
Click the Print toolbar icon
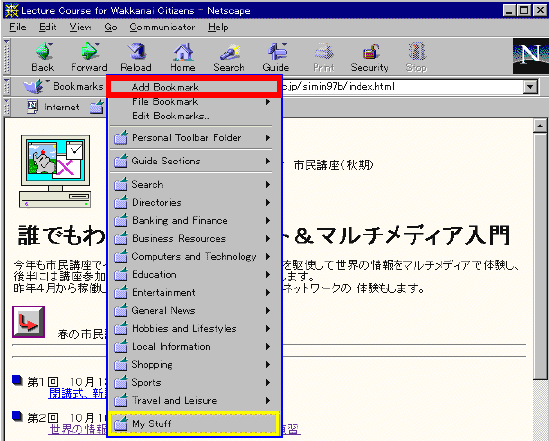tap(324, 57)
